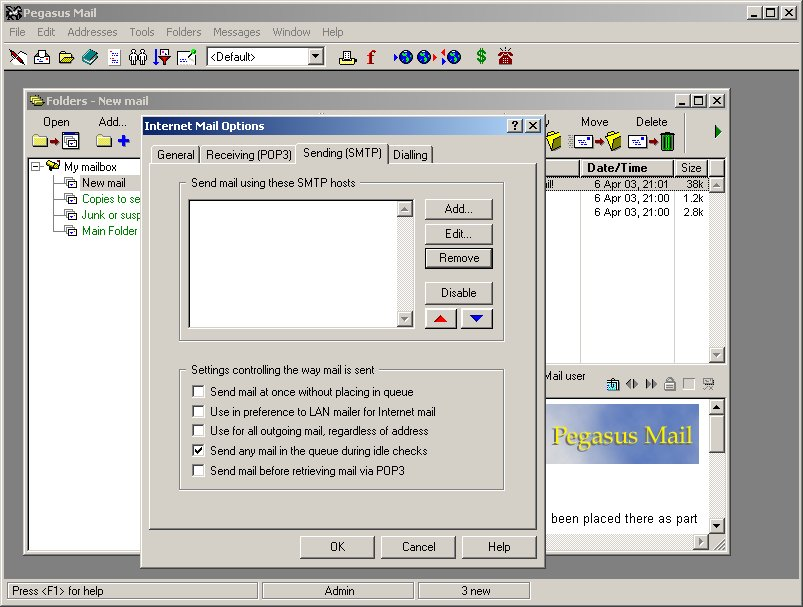Open the address books icon in toolbar
Image resolution: width=803 pixels, height=607 pixels.
click(x=90, y=57)
